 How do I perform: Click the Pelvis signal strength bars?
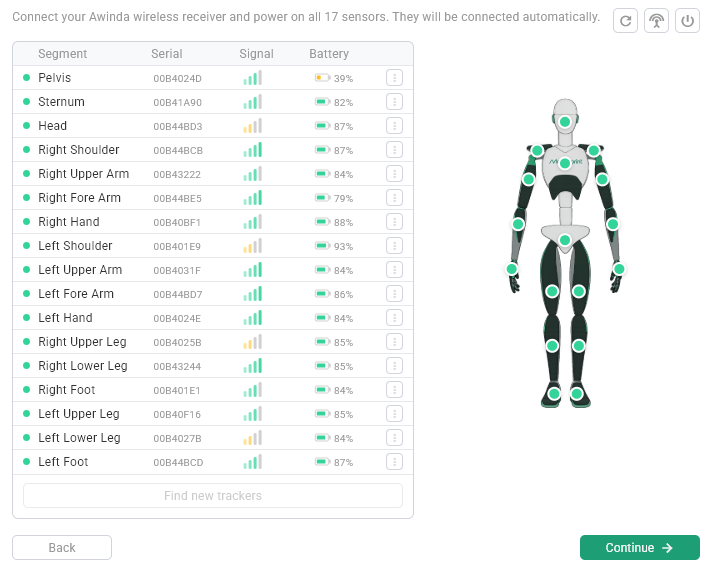[253, 78]
